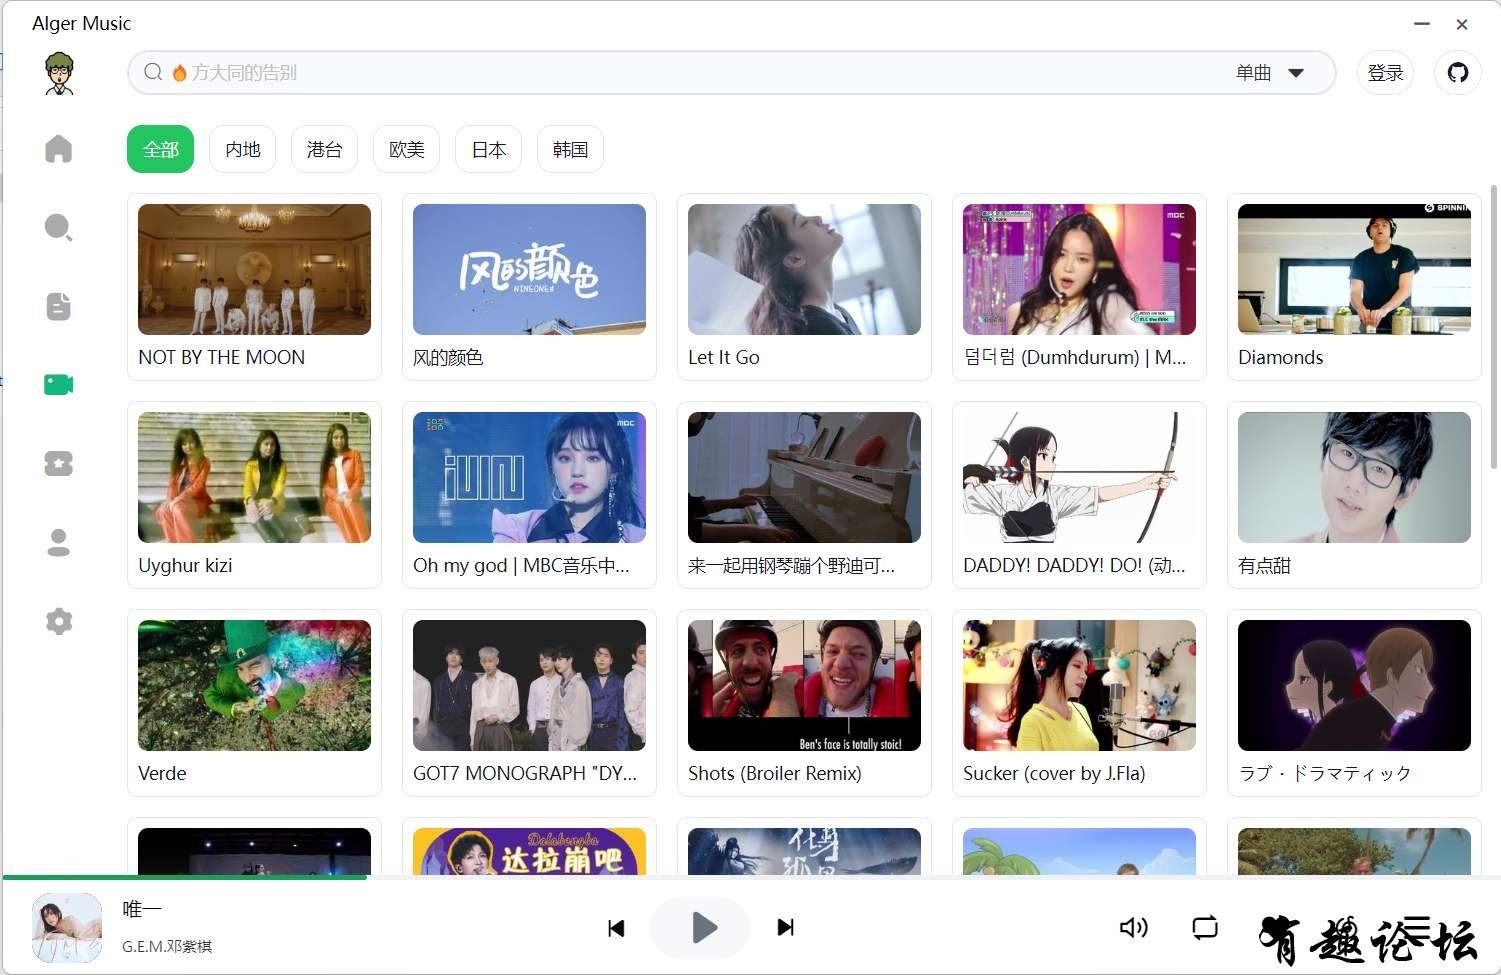Open the Shots (Broiler Remix) video thumbnail
Screen dimensions: 1501x975
pyautogui.click(x=804, y=685)
